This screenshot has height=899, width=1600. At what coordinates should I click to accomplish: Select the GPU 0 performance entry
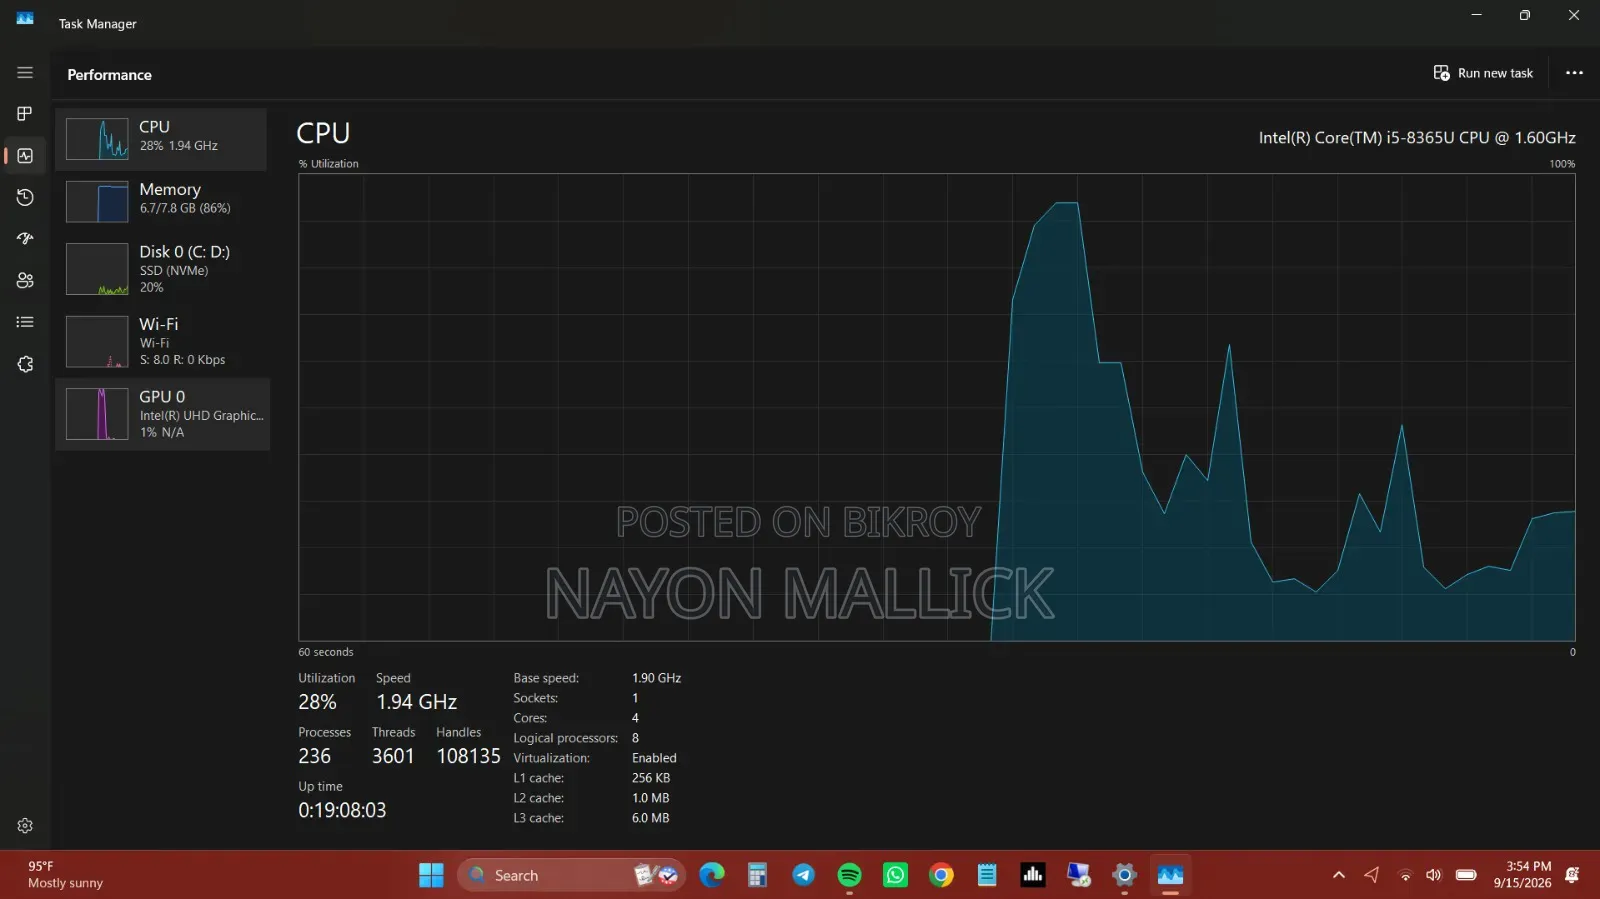click(x=162, y=414)
